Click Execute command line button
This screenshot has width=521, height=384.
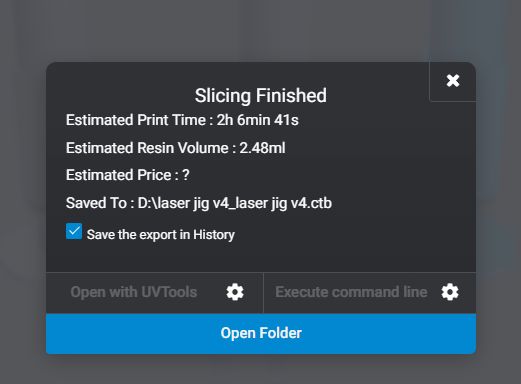tap(351, 292)
